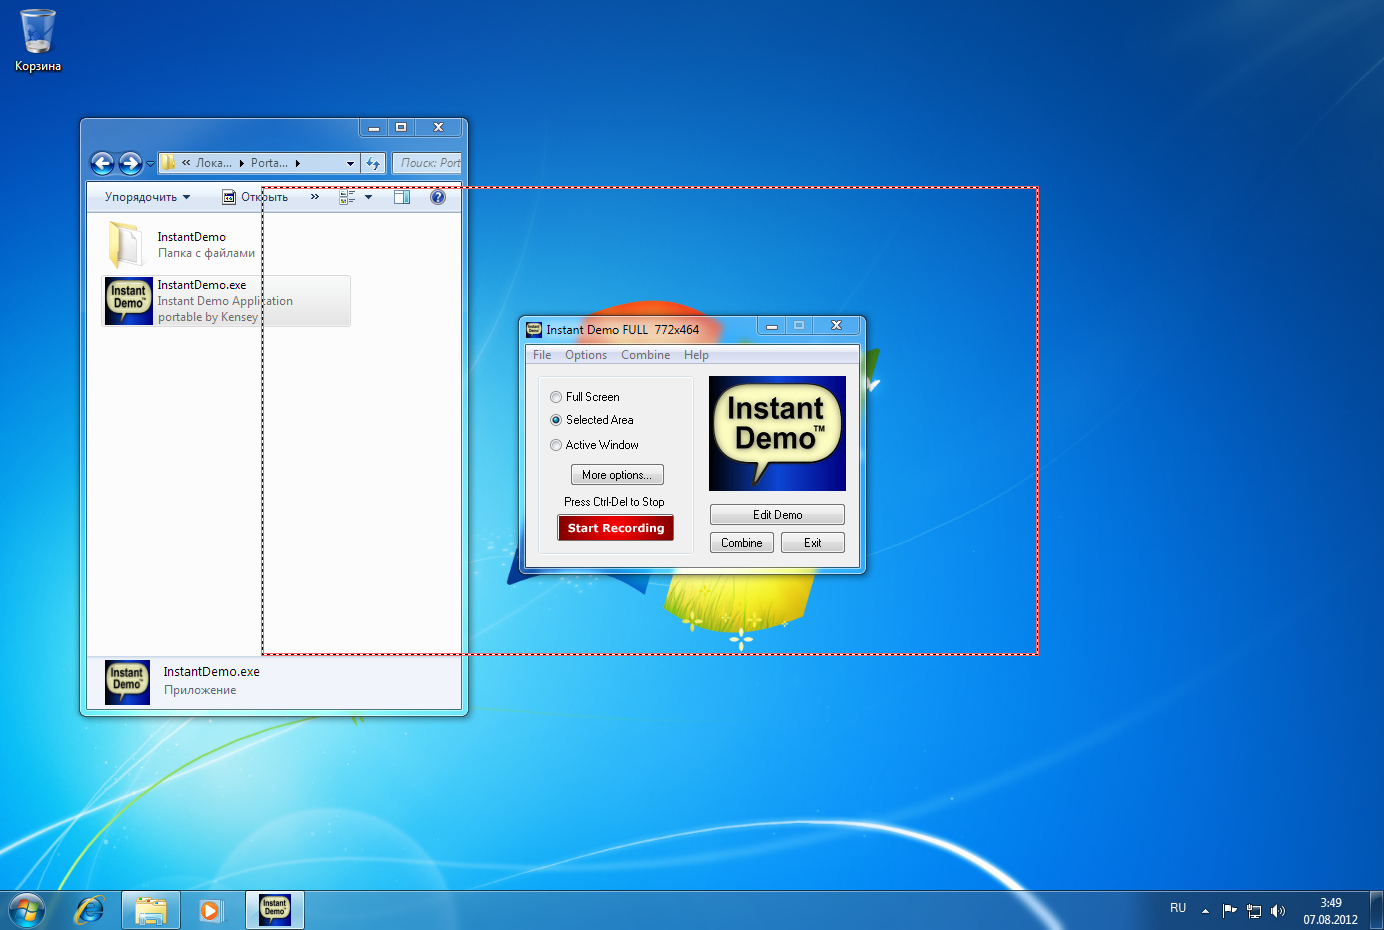The height and width of the screenshot is (930, 1384).
Task: Minimize the Instant Demo window
Action: 771,326
